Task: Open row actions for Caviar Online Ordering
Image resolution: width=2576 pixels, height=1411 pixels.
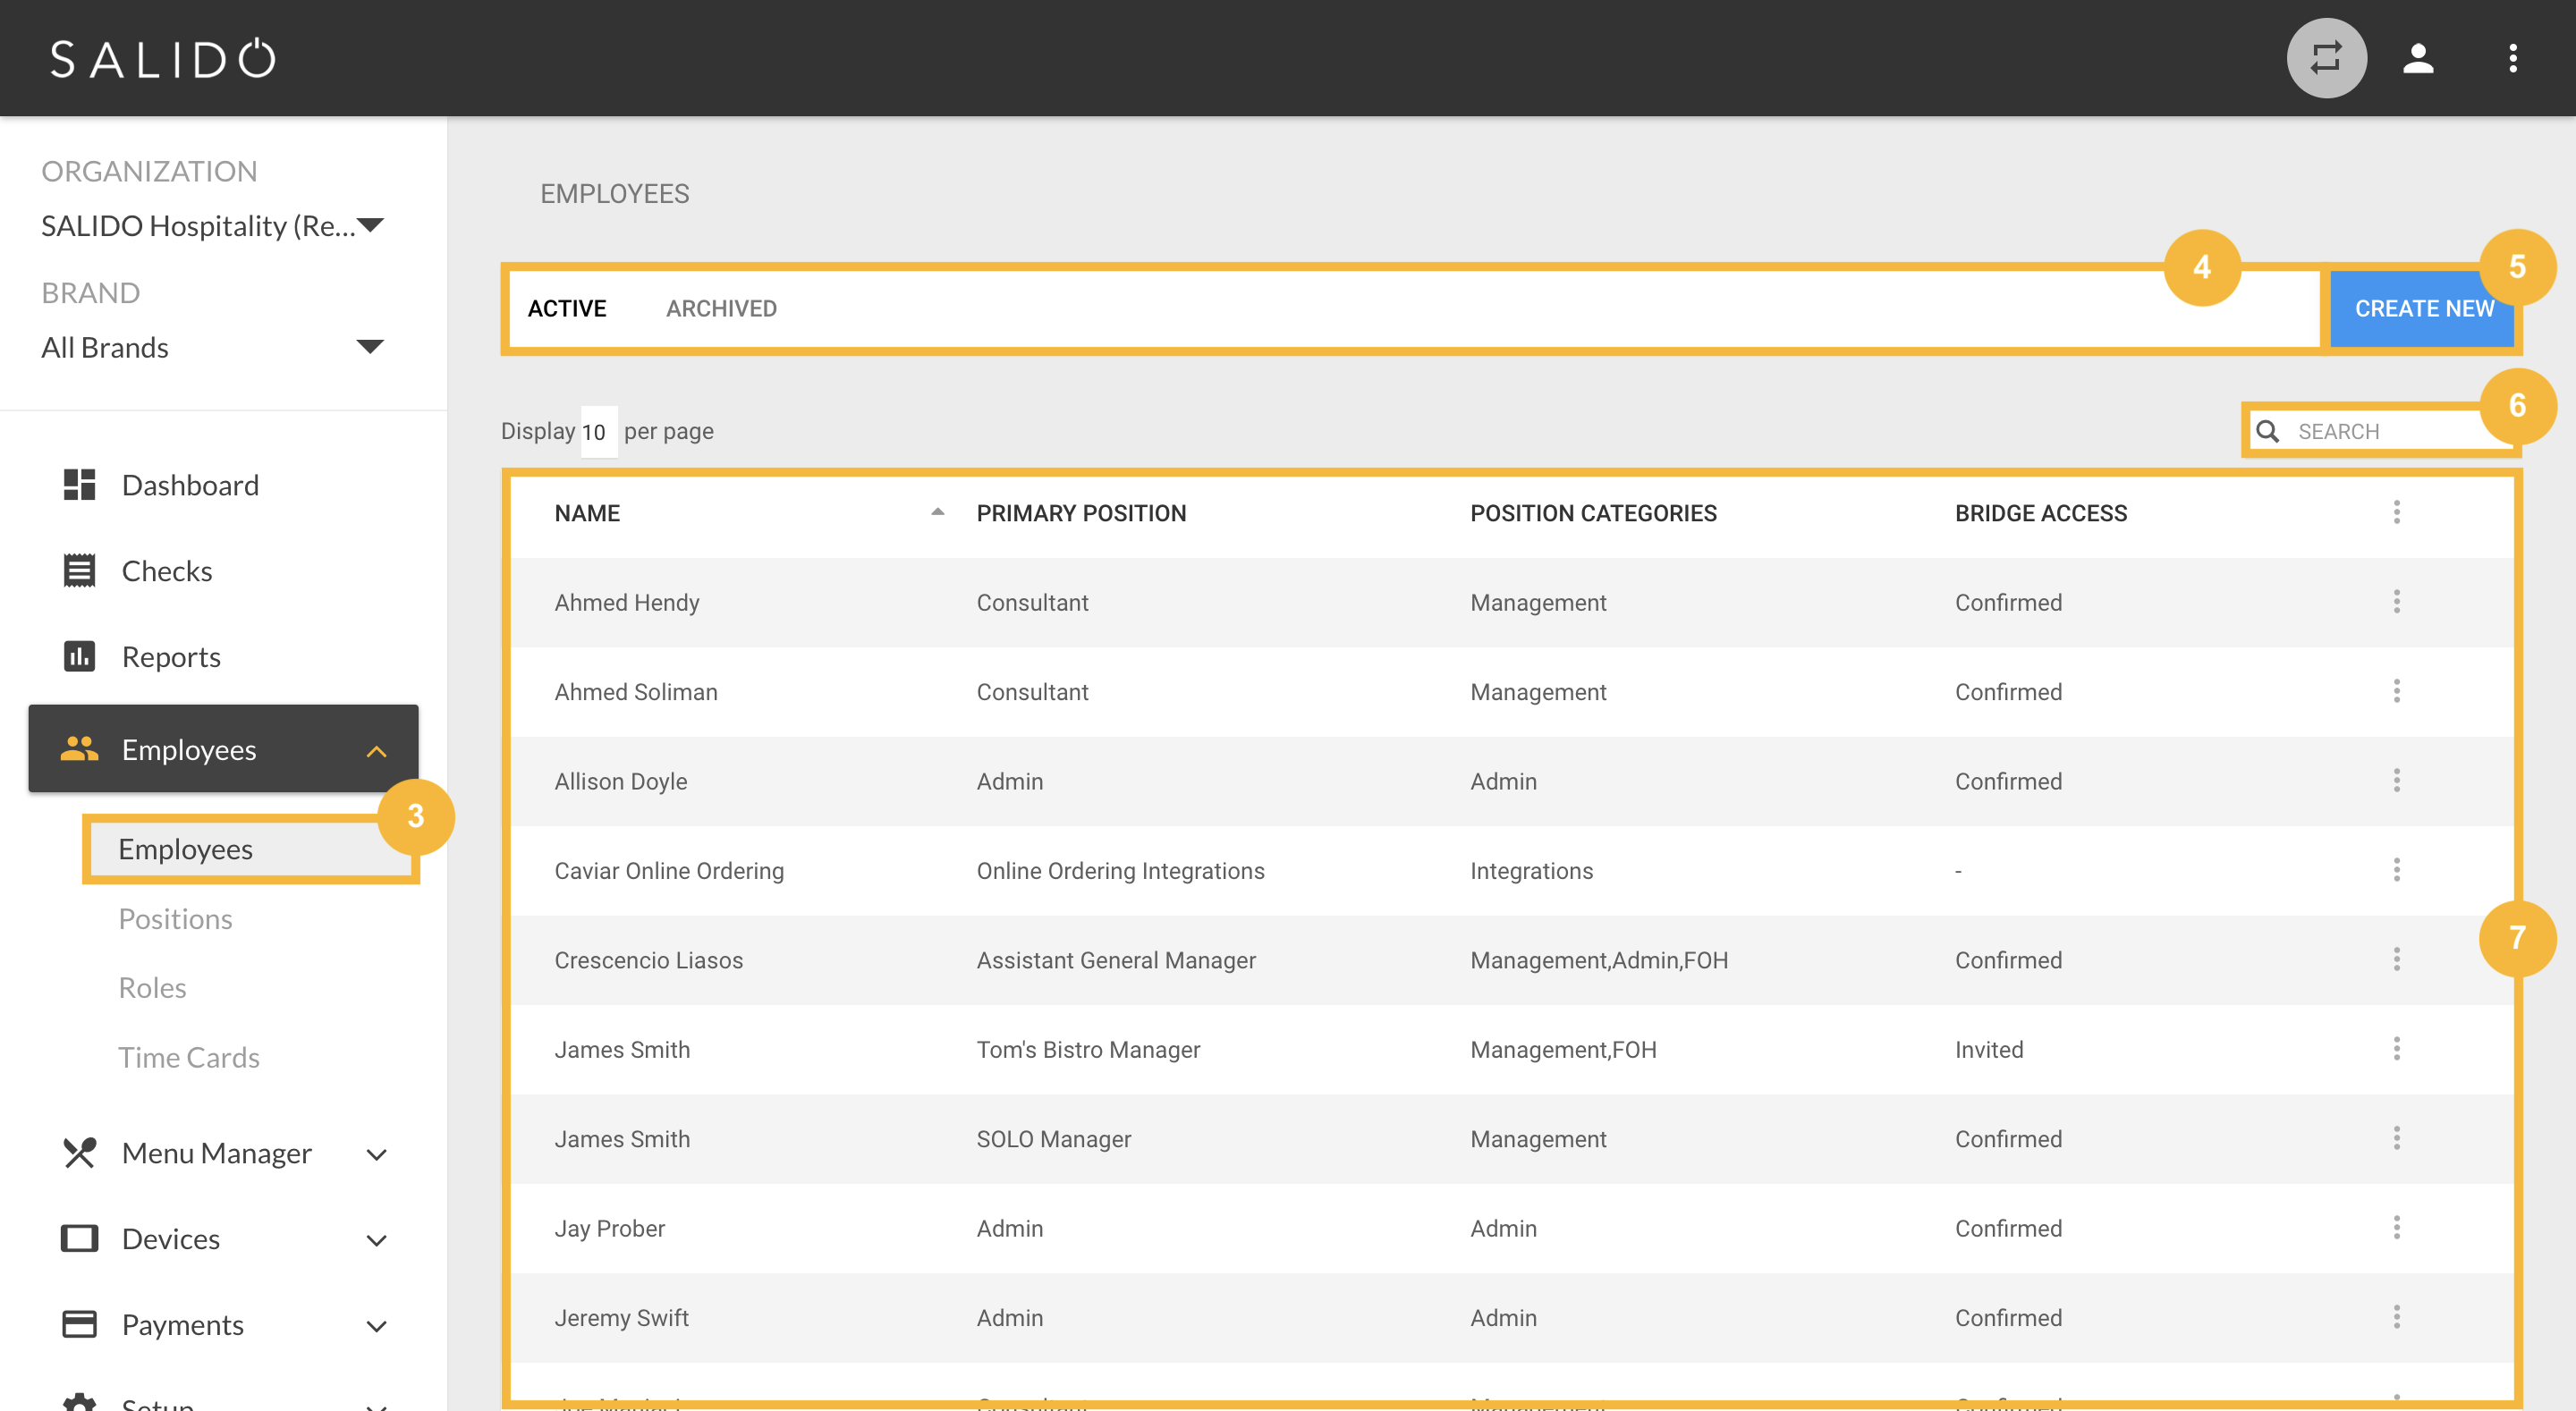Action: click(x=2396, y=869)
